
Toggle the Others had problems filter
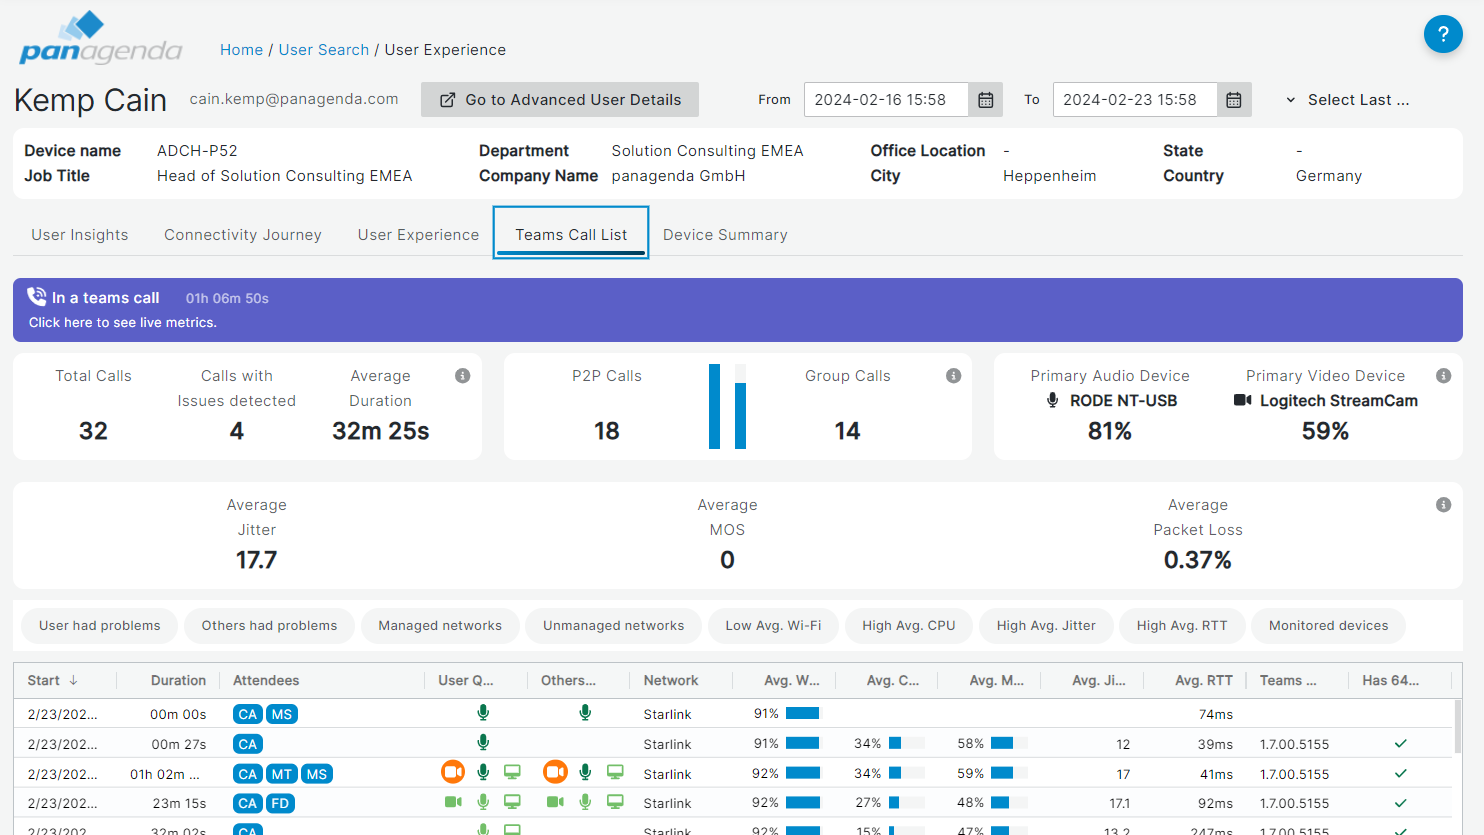(270, 626)
